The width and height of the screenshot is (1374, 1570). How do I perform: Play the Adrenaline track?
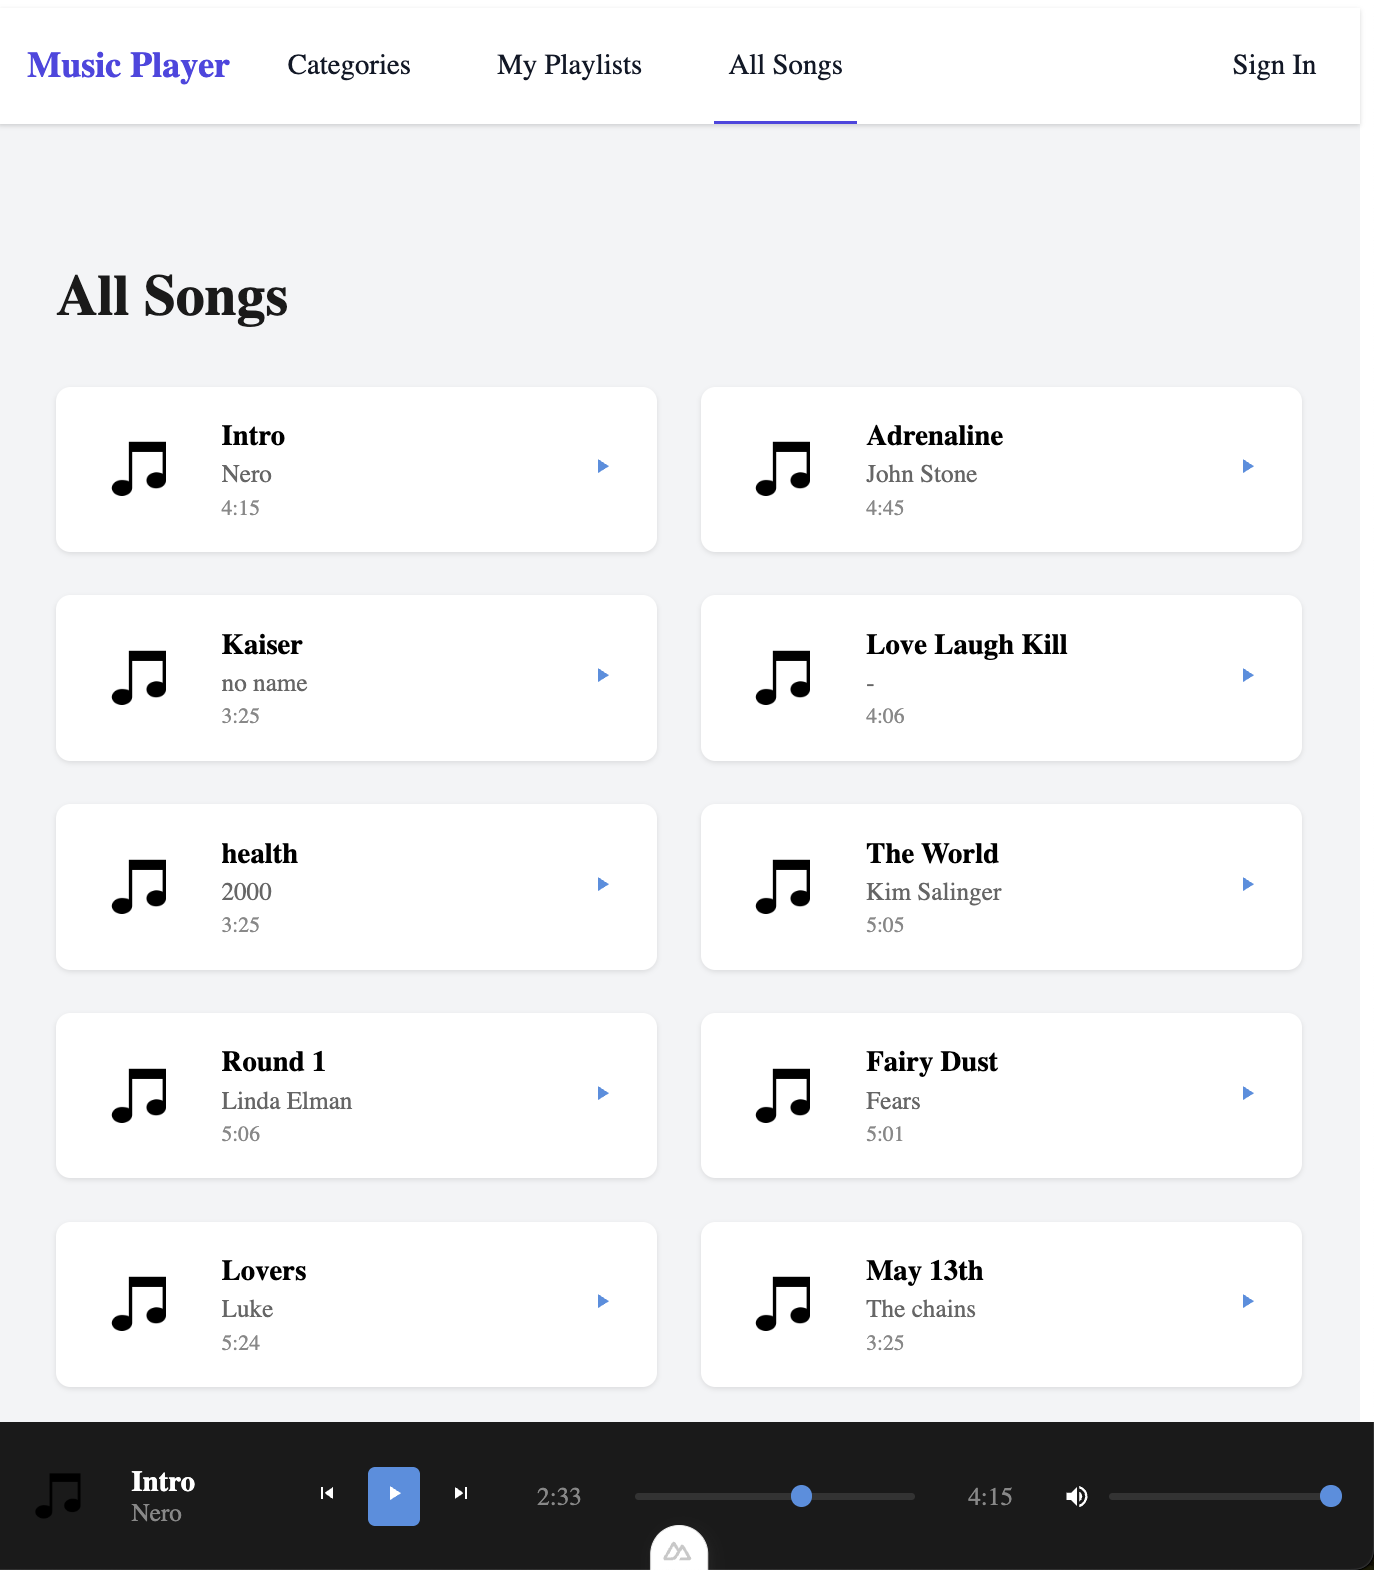coord(1248,466)
